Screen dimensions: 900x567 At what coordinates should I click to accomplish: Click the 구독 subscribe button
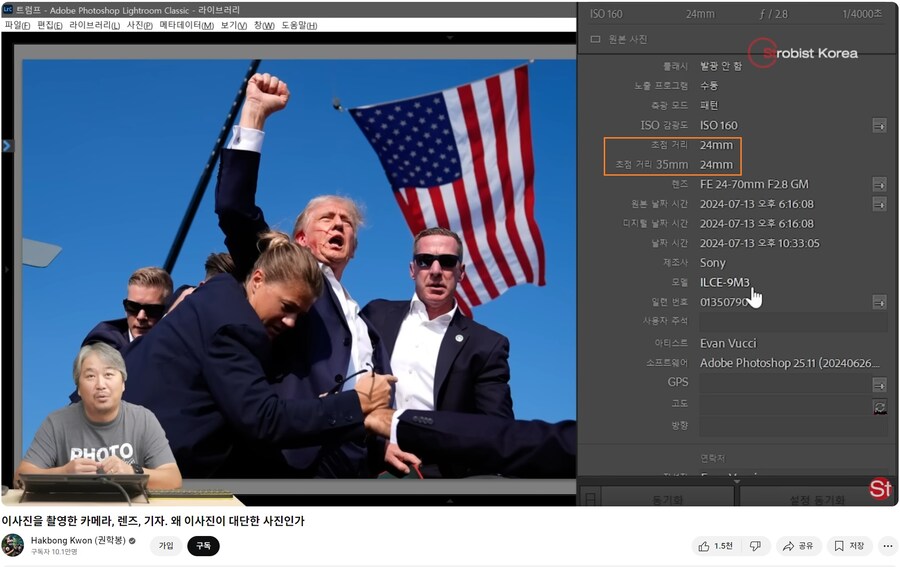tap(203, 546)
